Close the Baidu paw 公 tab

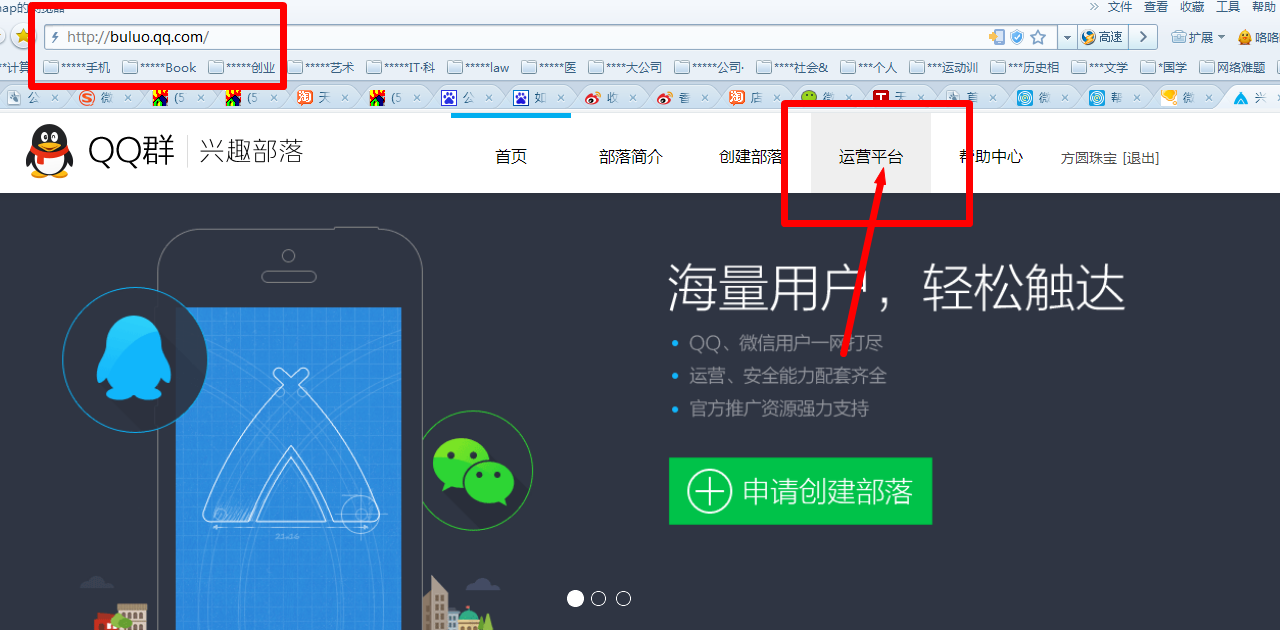(488, 98)
